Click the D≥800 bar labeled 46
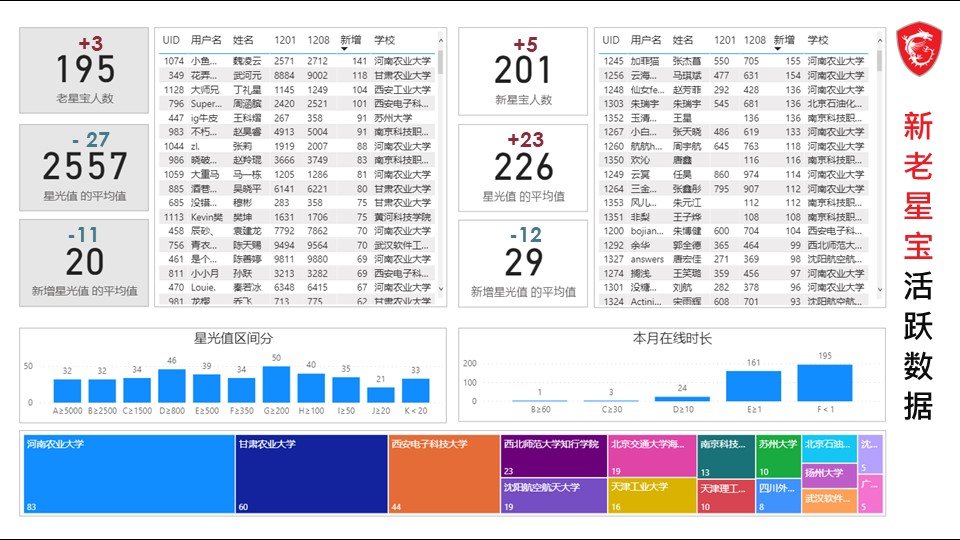This screenshot has width=960, height=540. point(172,386)
